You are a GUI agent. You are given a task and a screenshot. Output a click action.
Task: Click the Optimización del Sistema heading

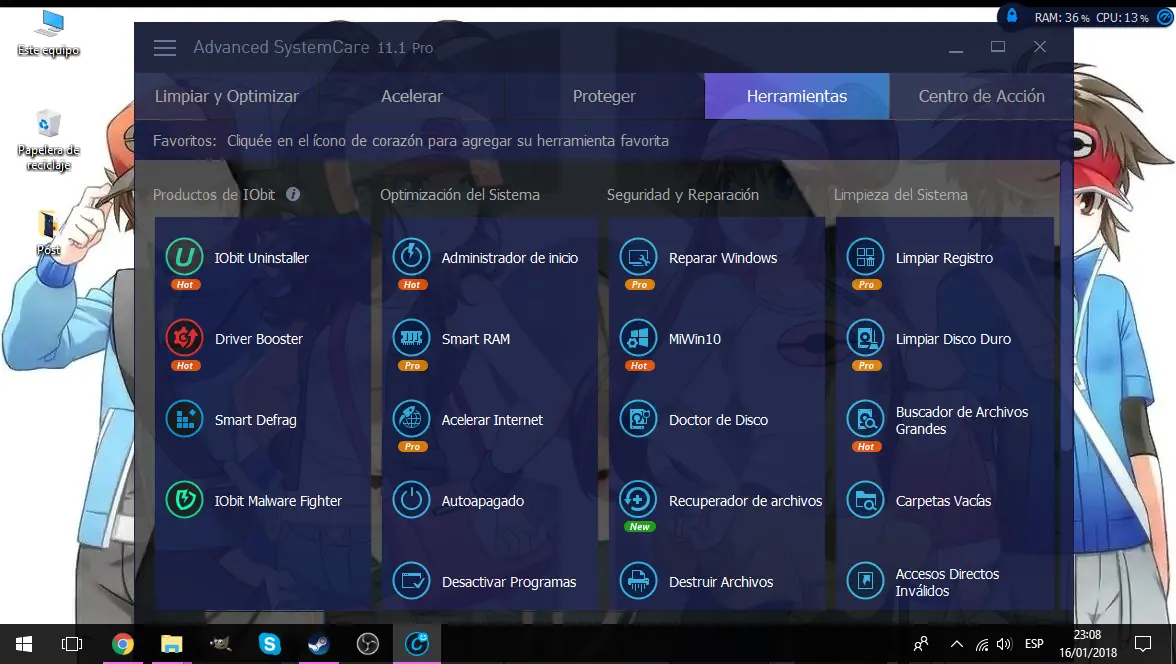(460, 194)
